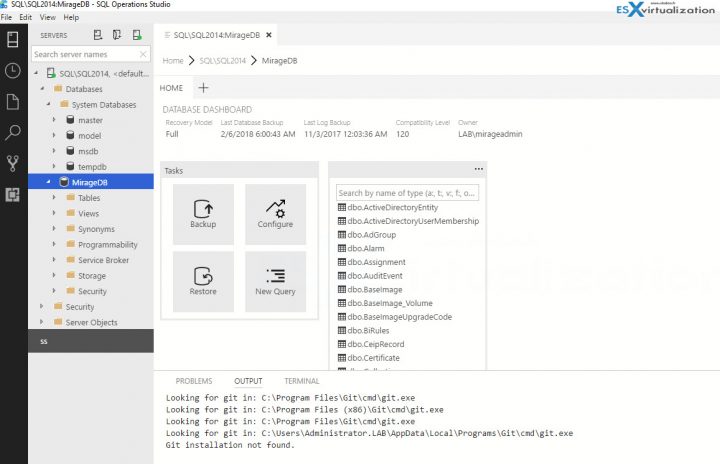The height and width of the screenshot is (464, 720).
Task: Select dbo.BaseImage in the object list
Action: click(x=375, y=289)
